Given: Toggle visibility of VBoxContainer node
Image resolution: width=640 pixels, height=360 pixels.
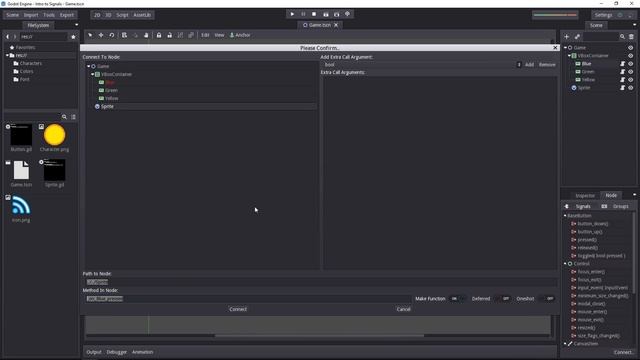Looking at the screenshot, I should (631, 56).
